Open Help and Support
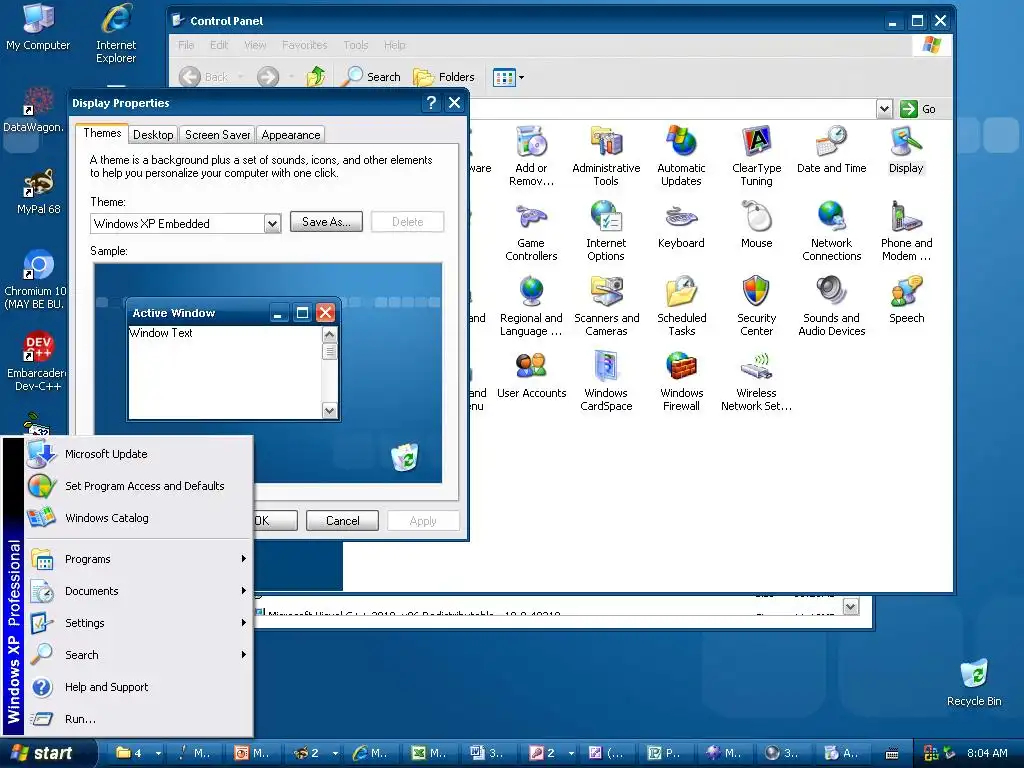1024x768 pixels. (138, 687)
